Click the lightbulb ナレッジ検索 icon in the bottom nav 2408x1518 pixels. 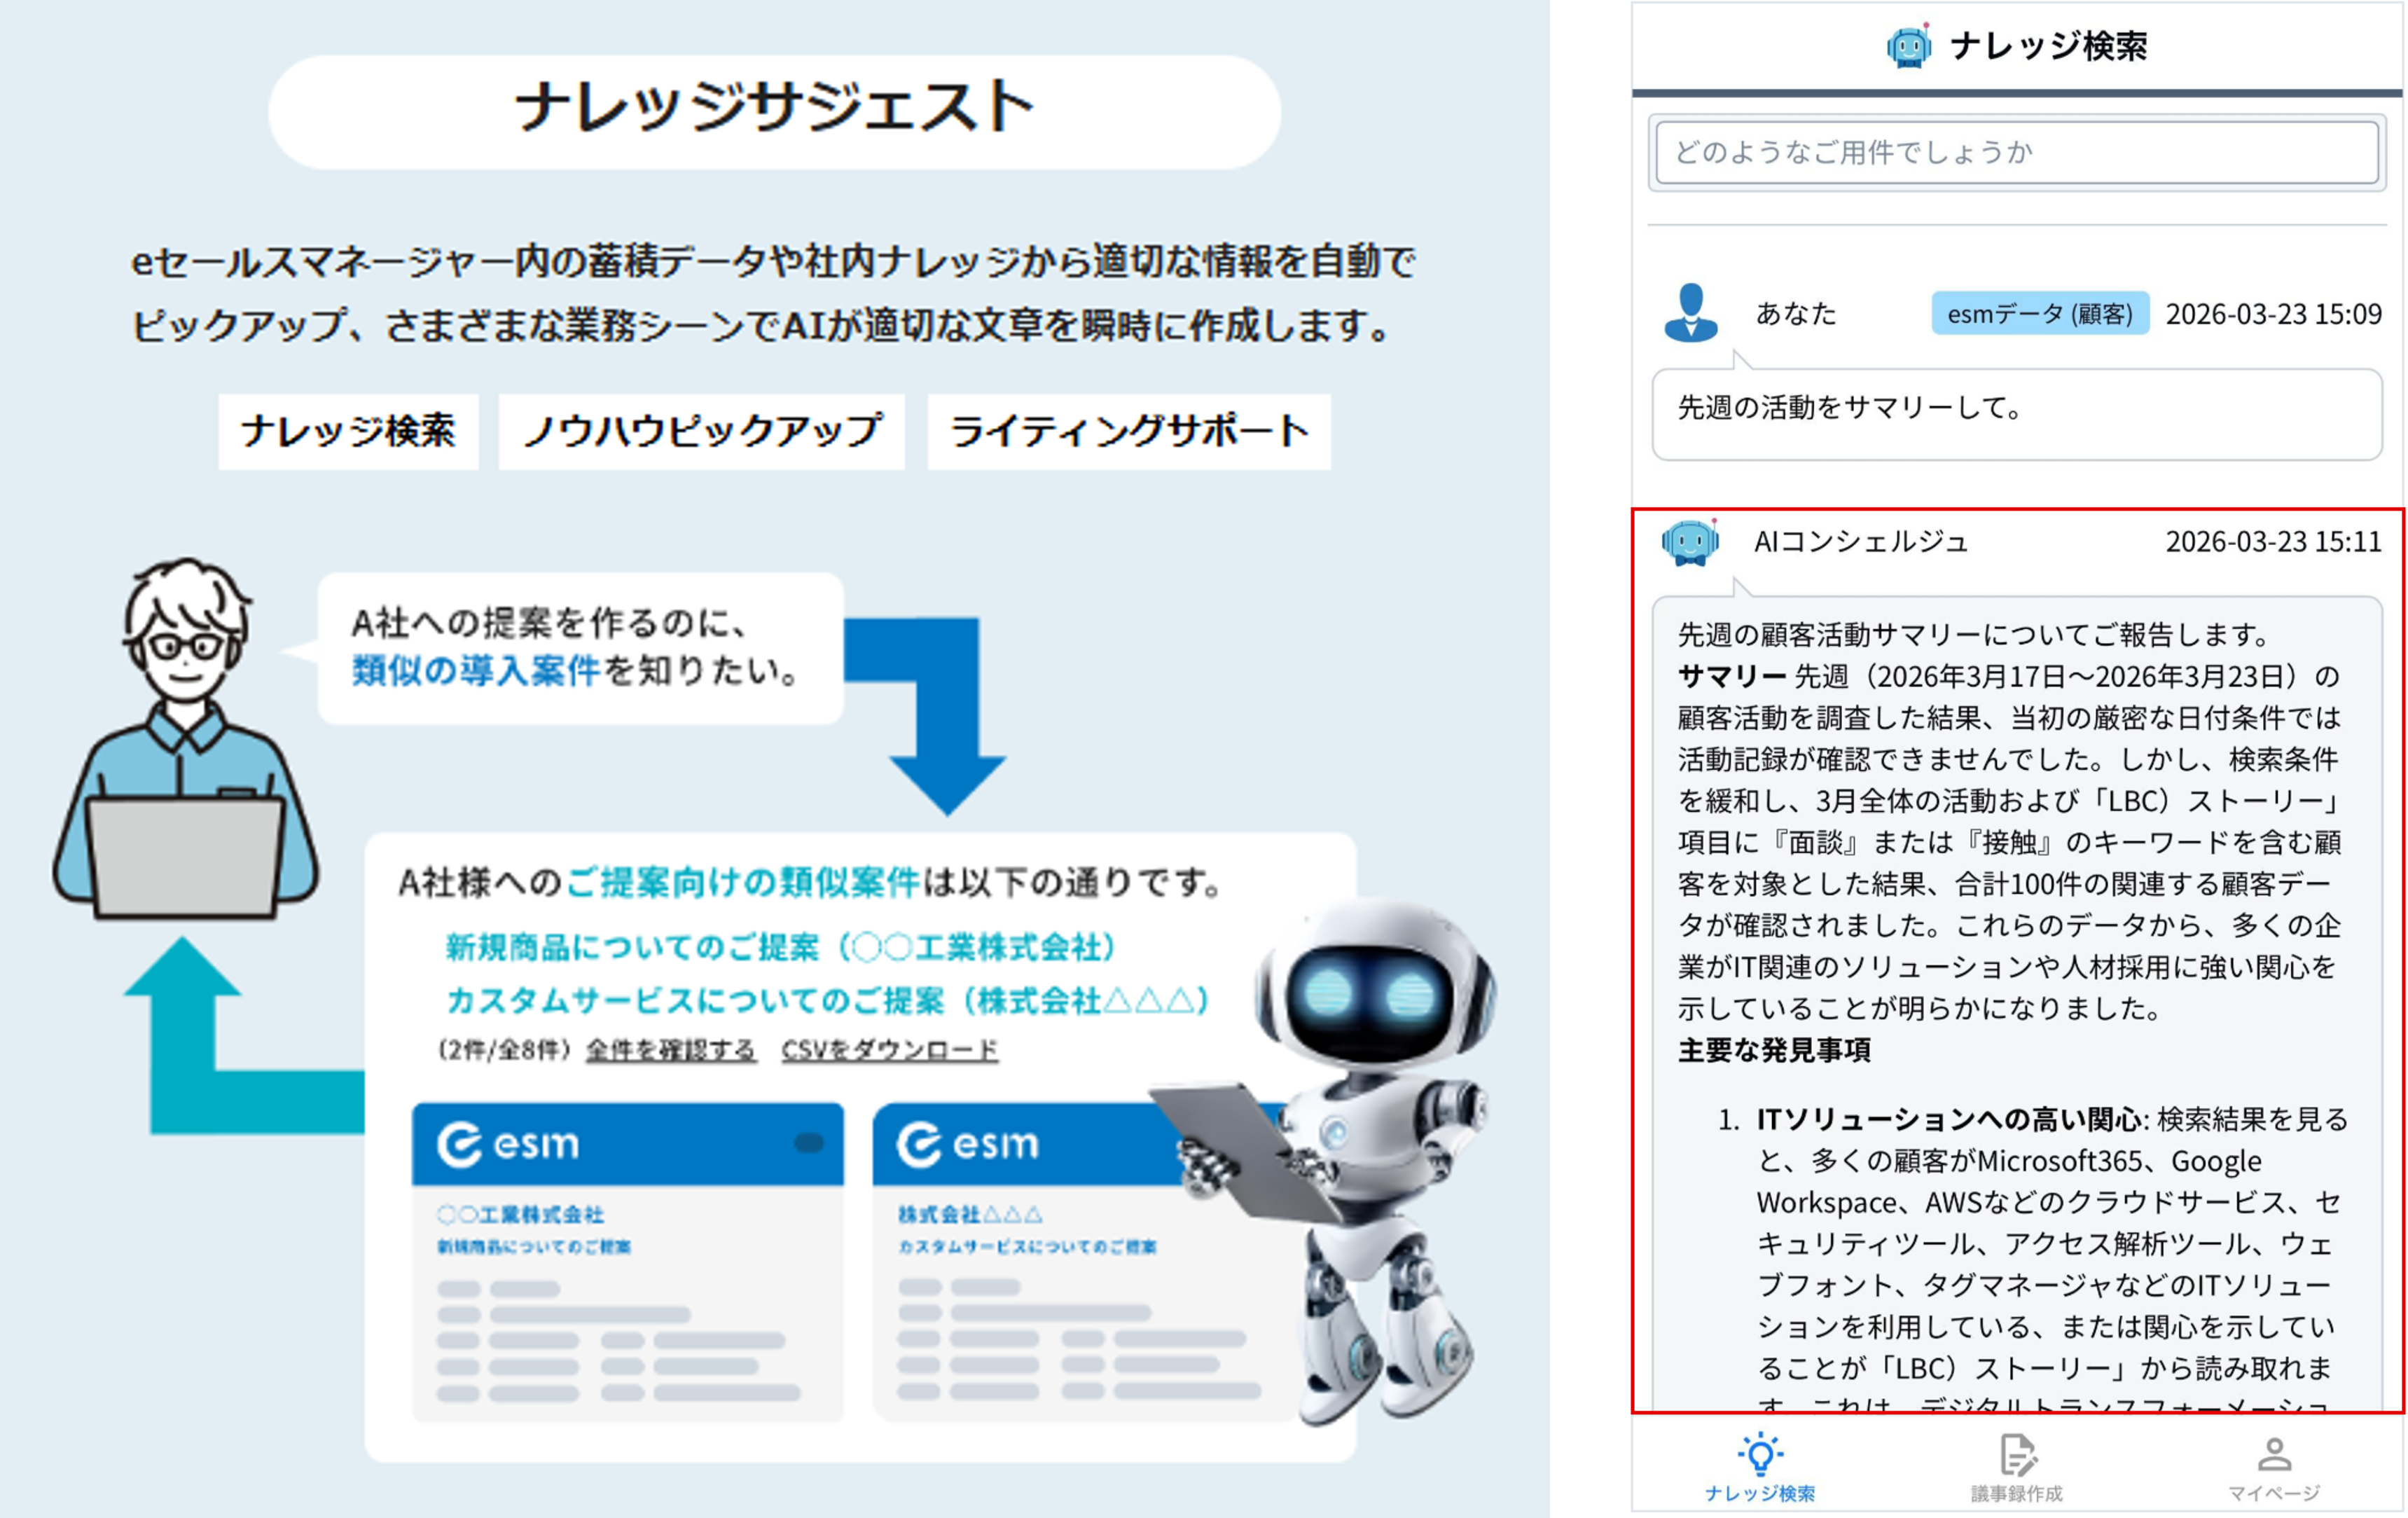click(1760, 1455)
